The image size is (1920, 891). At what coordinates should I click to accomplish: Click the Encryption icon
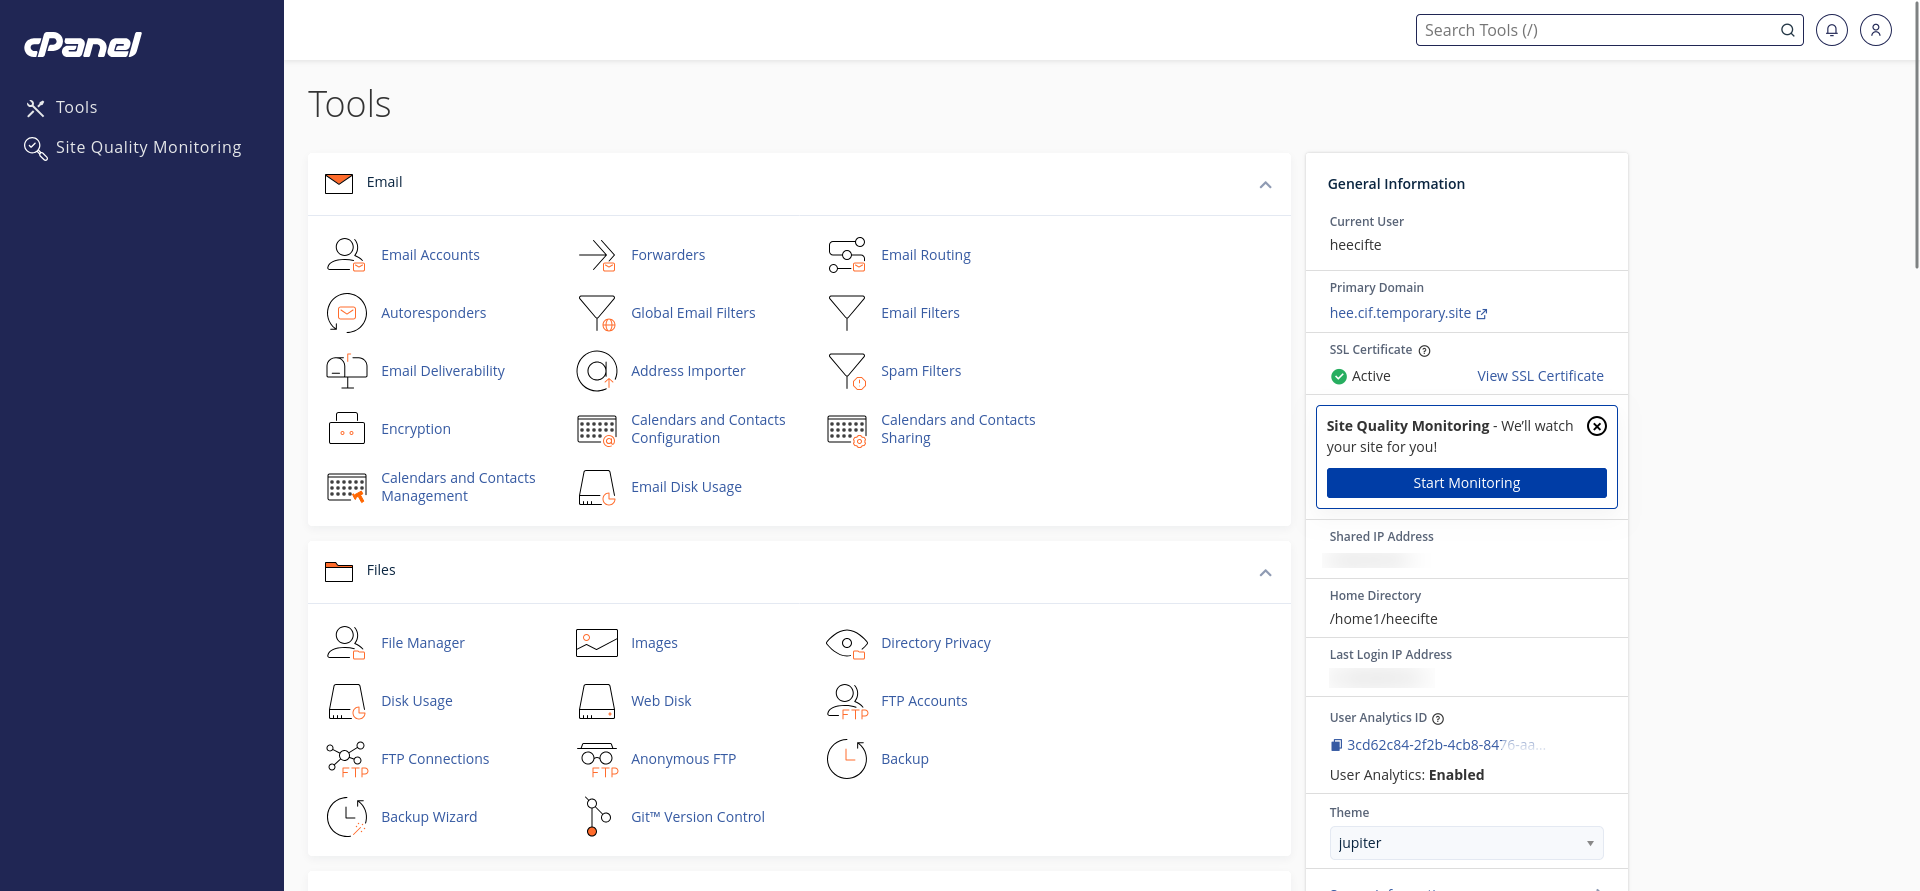346,429
